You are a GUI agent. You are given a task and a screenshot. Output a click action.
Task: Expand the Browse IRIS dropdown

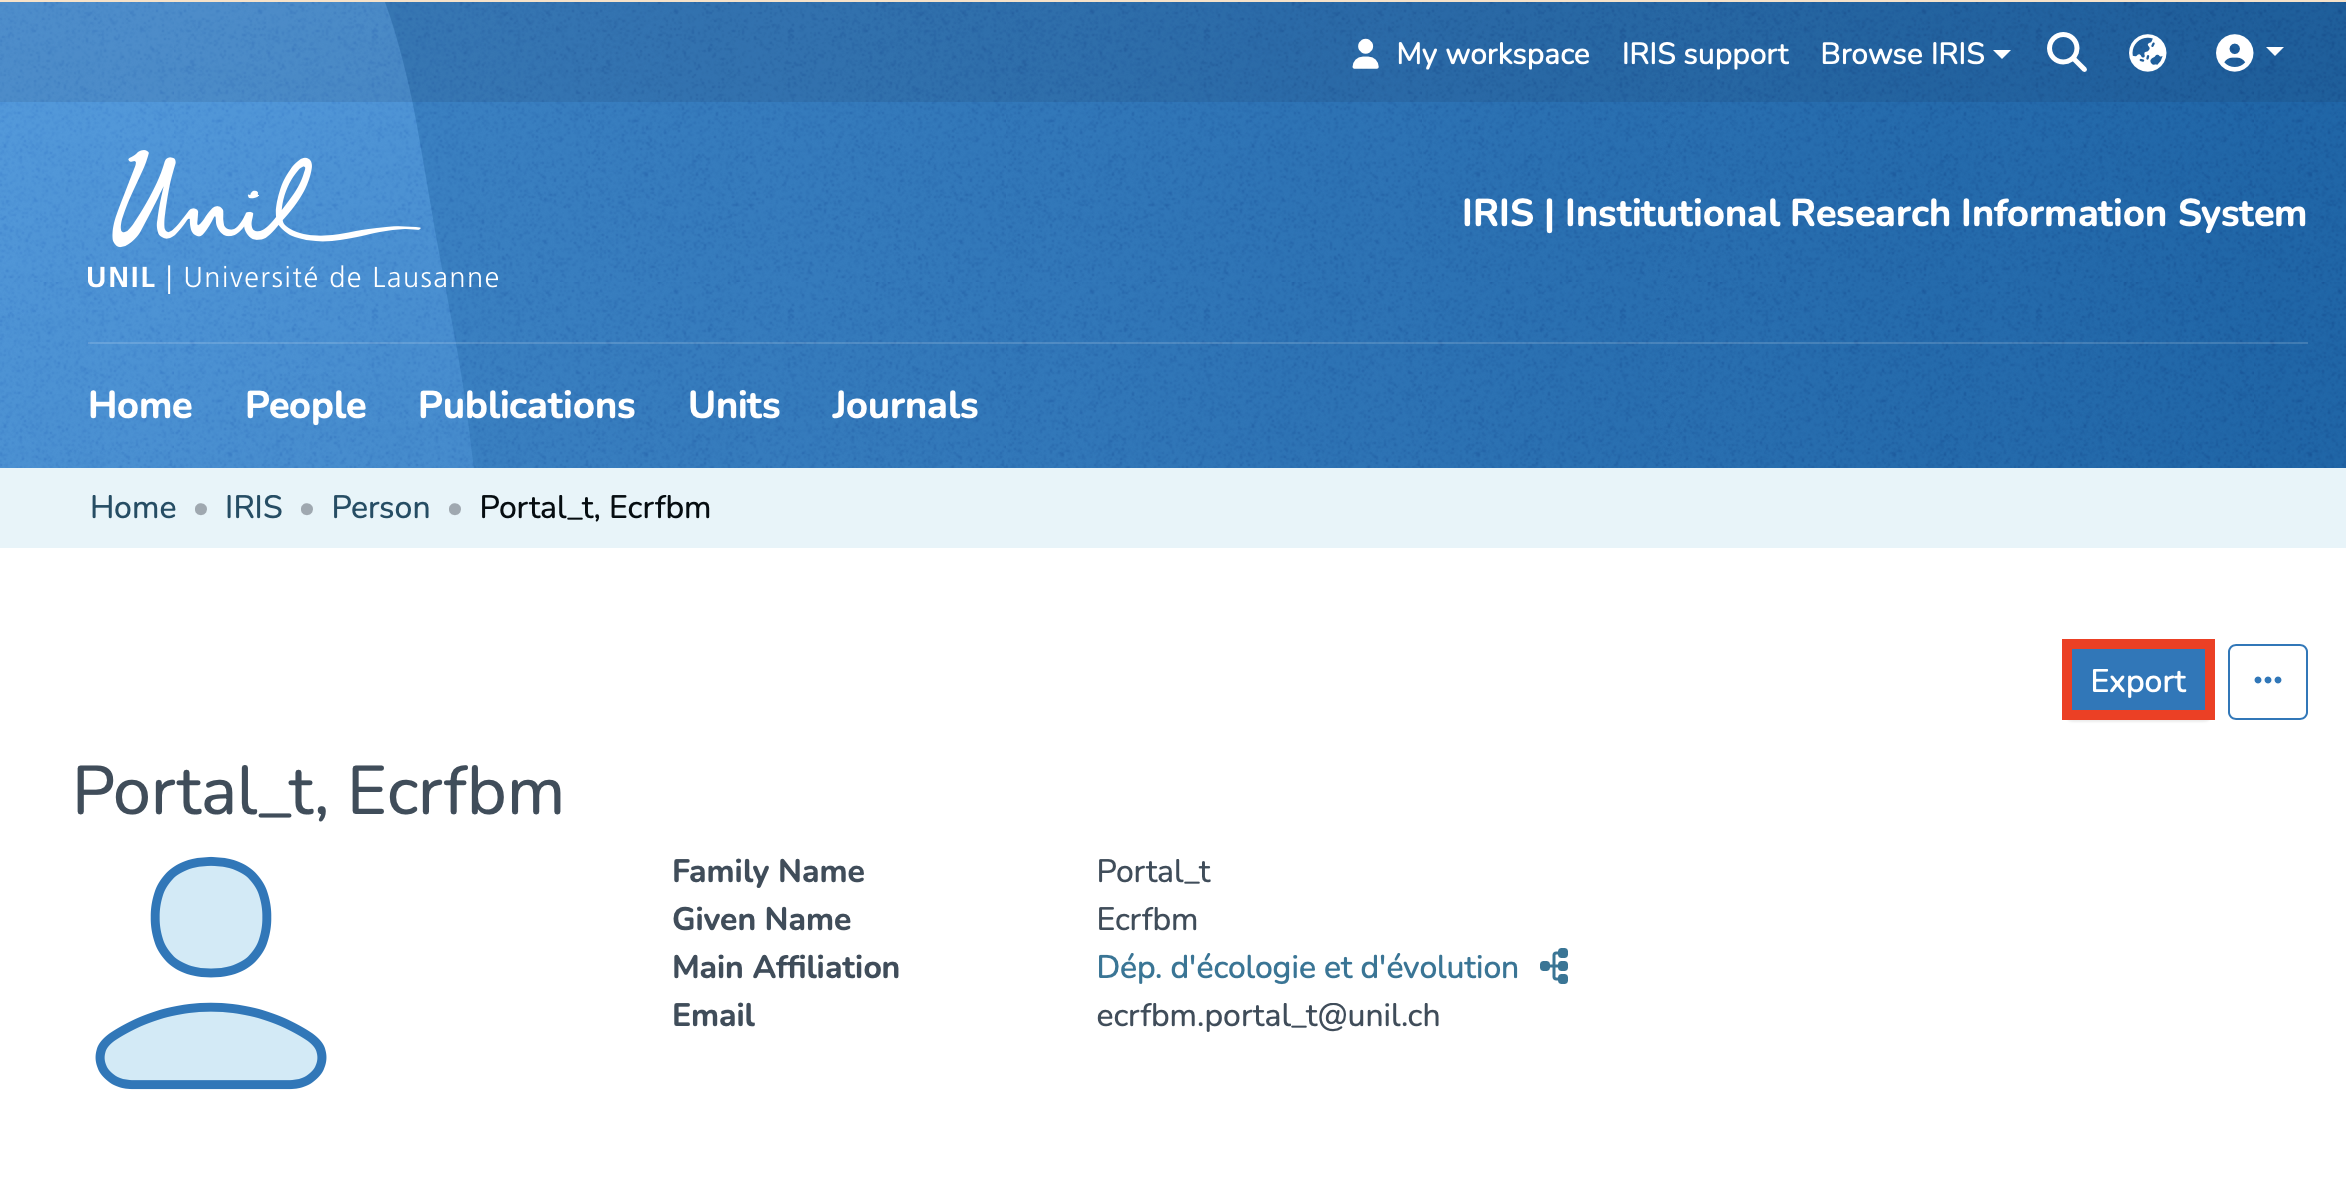pyautogui.click(x=1914, y=54)
